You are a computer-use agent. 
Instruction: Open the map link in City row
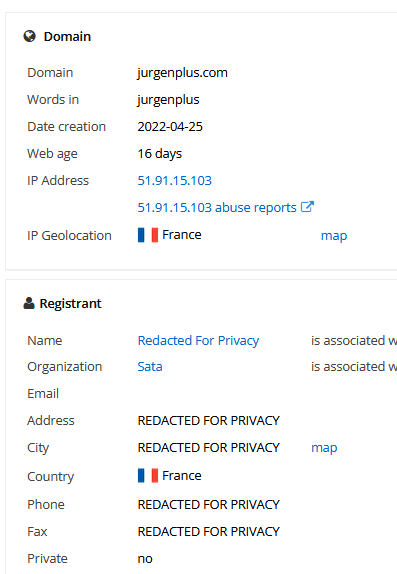pos(324,448)
